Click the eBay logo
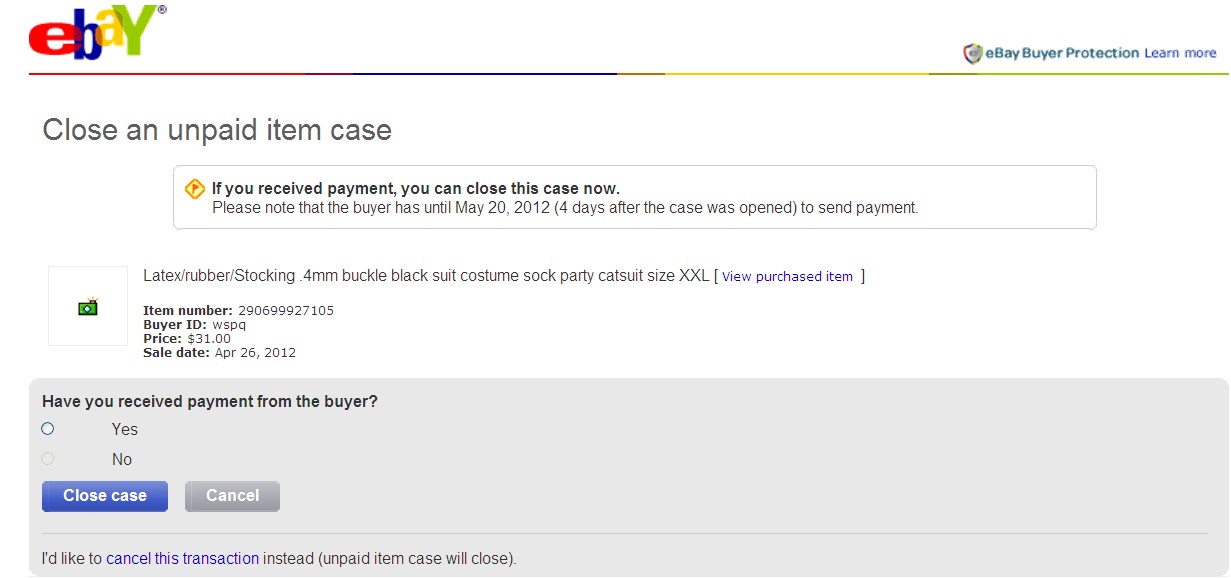This screenshot has height=578, width=1231. click(97, 34)
